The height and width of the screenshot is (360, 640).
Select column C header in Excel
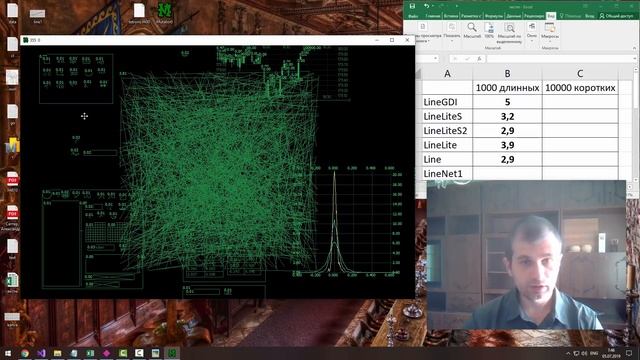click(580, 73)
